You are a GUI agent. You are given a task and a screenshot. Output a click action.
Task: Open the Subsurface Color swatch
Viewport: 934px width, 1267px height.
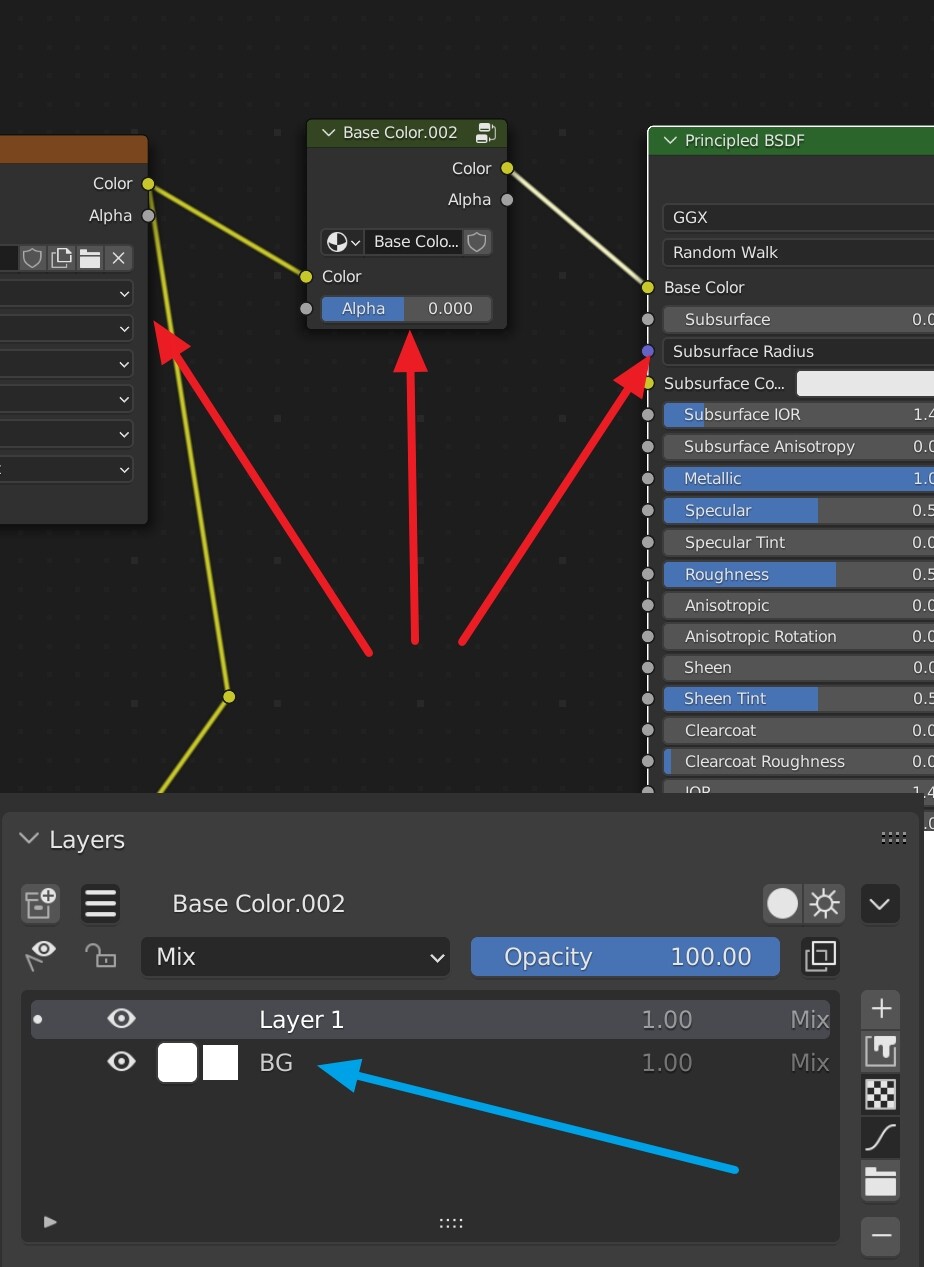tap(865, 383)
